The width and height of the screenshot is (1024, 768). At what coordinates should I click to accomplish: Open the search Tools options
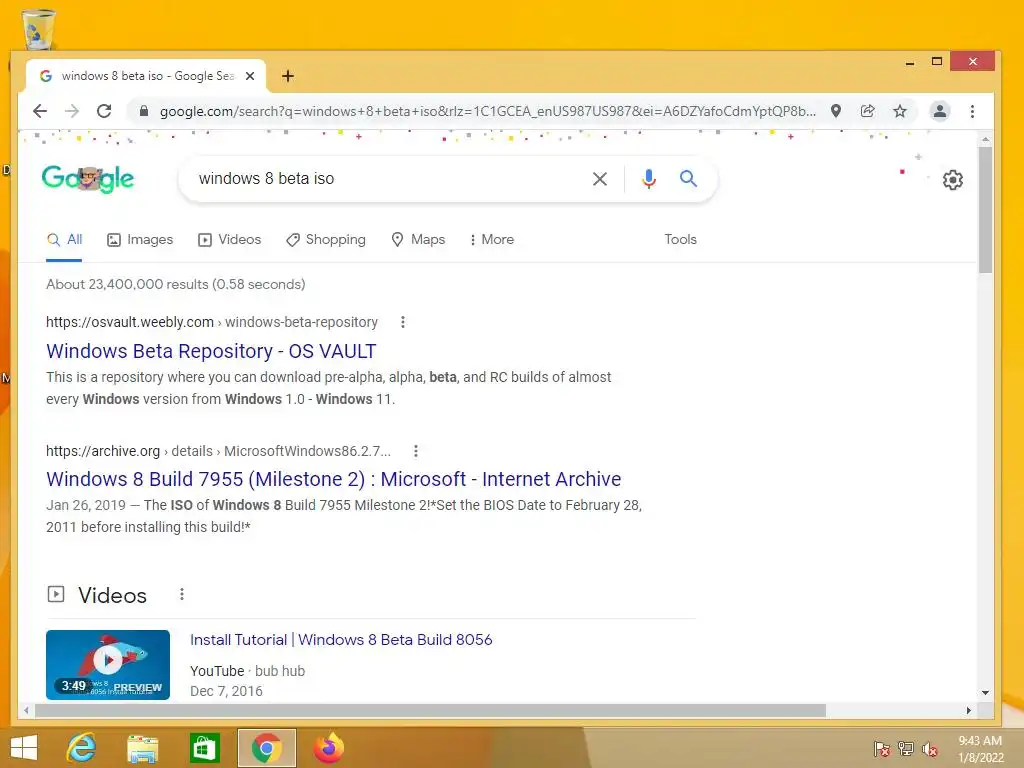680,240
